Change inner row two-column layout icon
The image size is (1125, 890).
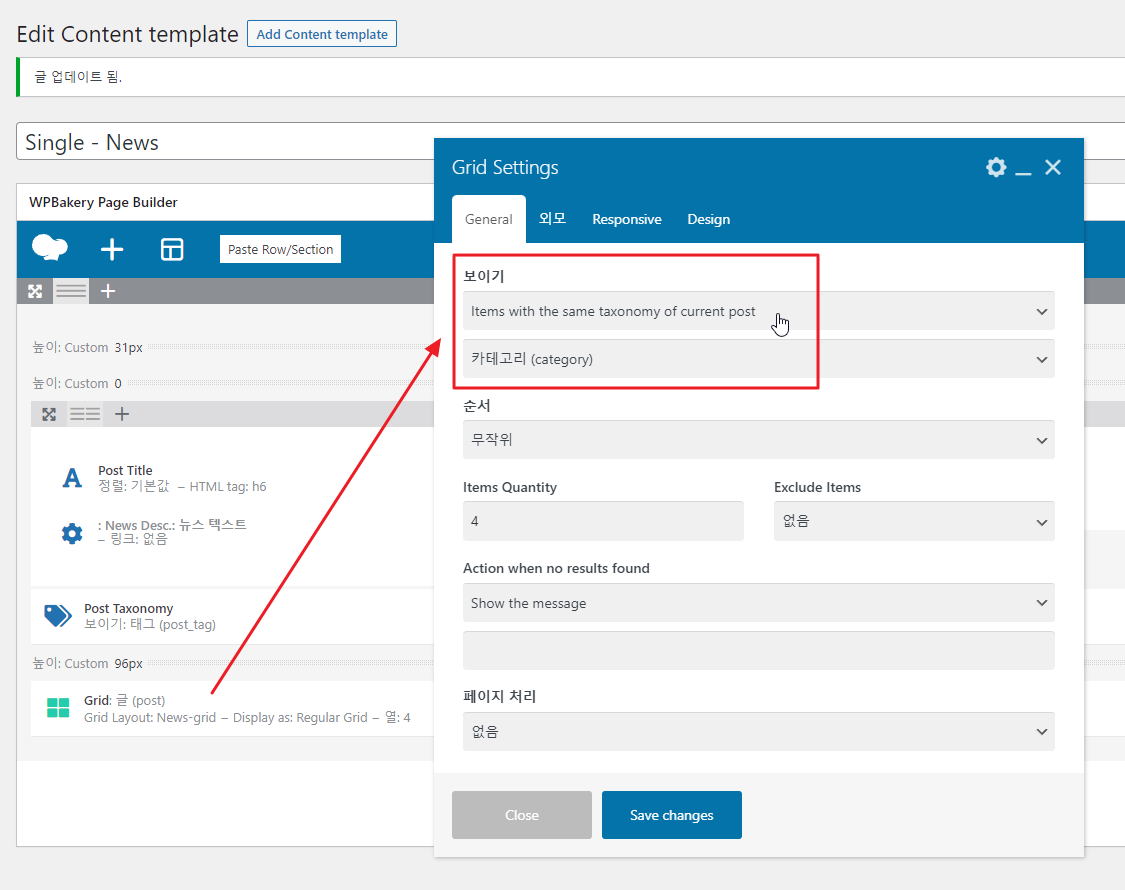pyautogui.click(x=85, y=414)
